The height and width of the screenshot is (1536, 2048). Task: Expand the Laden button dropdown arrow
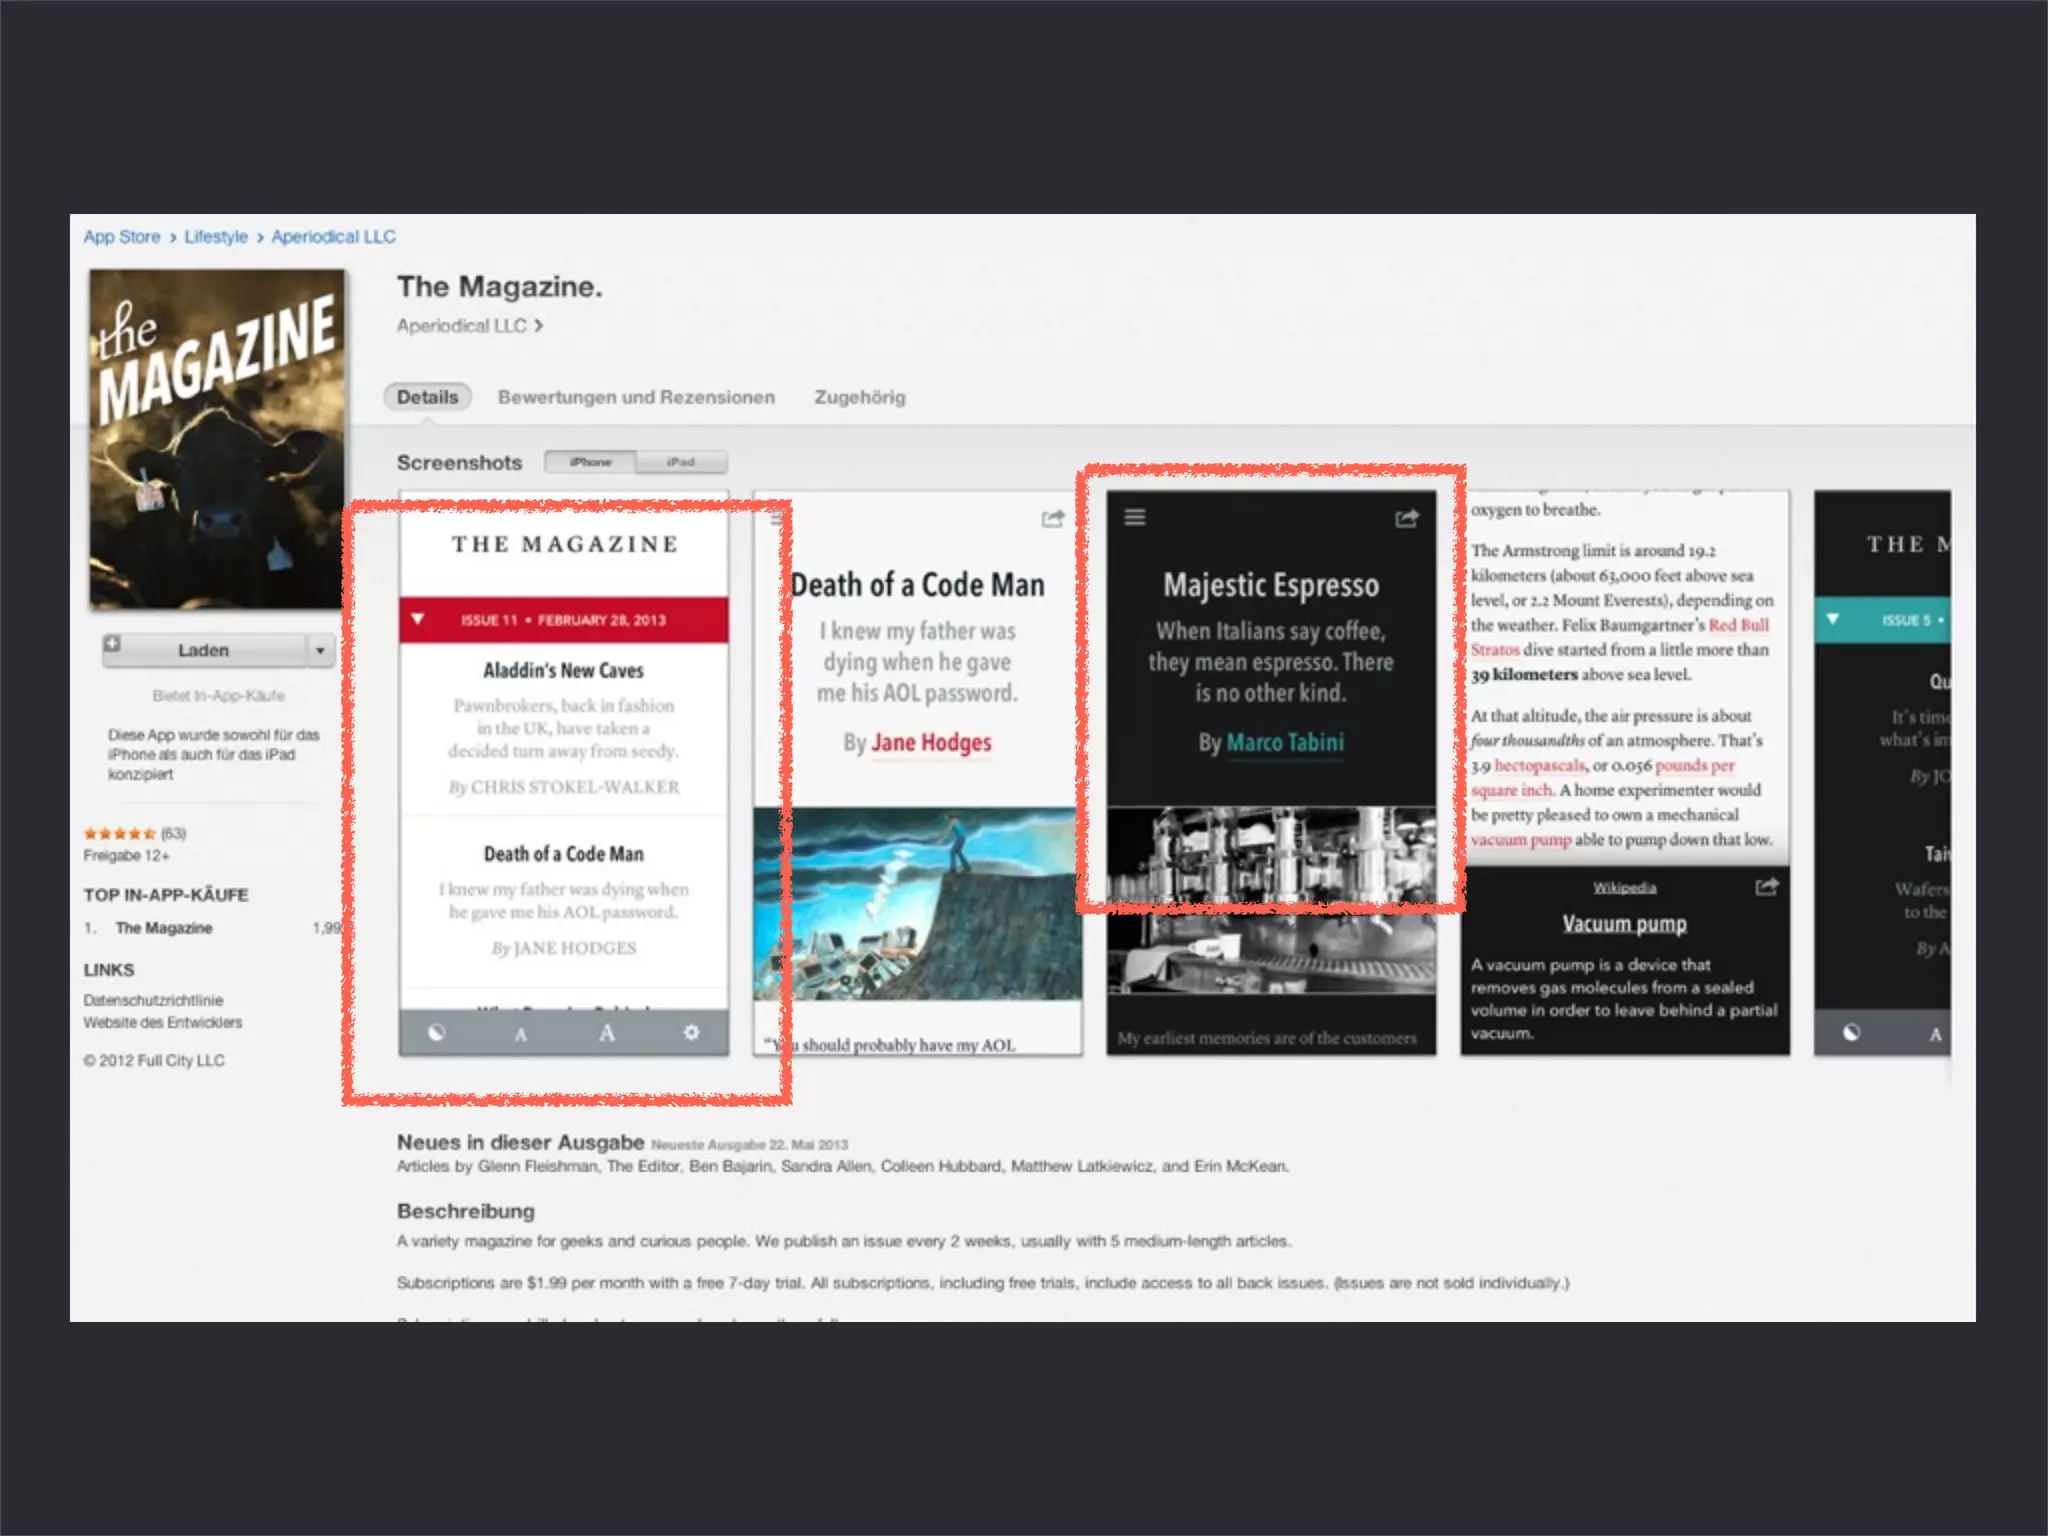click(x=320, y=651)
